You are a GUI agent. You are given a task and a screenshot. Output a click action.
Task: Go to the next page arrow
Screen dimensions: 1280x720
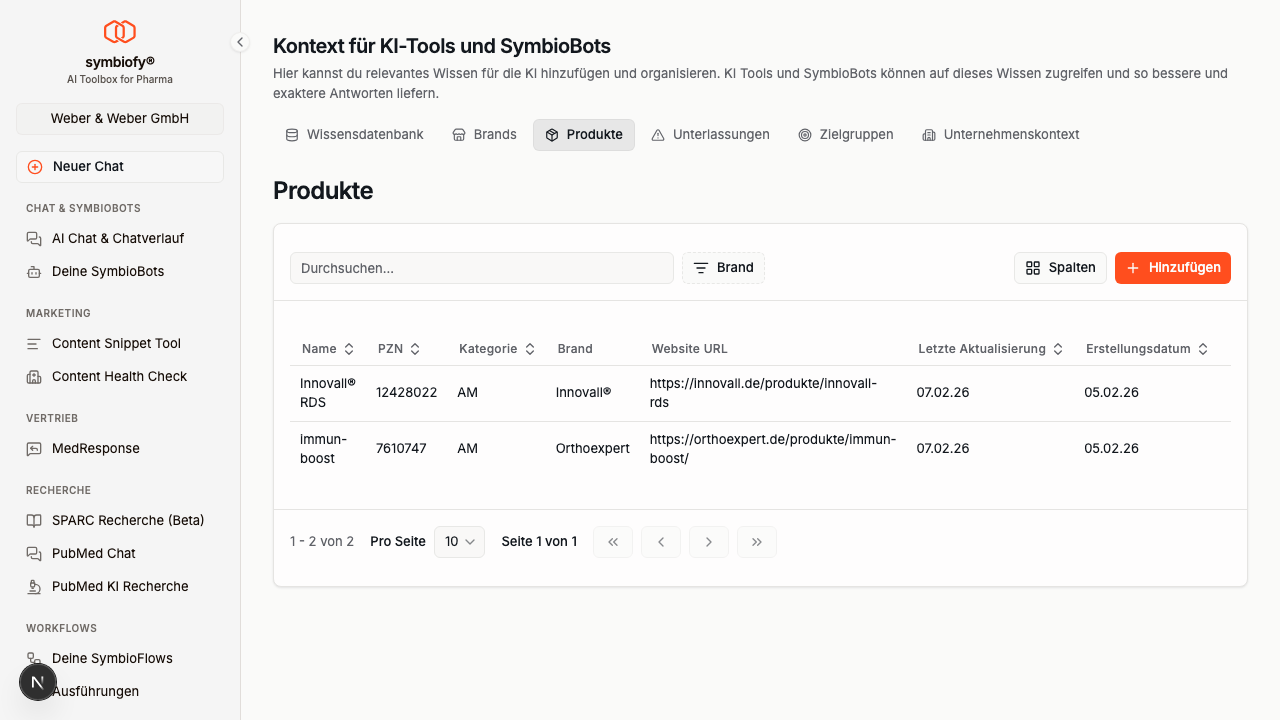tap(709, 542)
